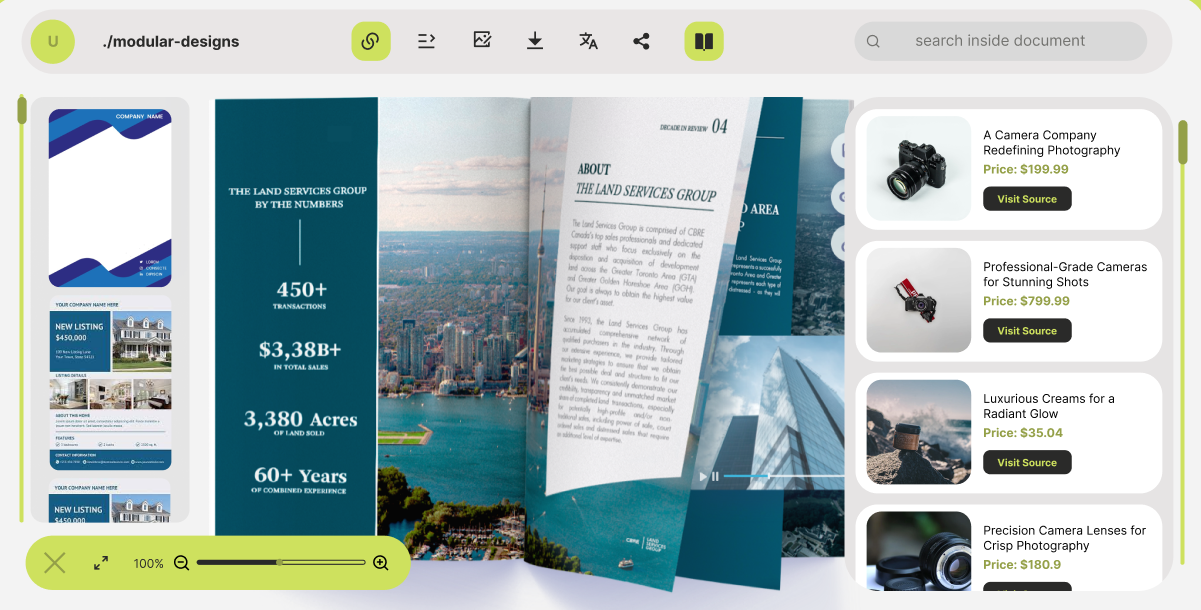The height and width of the screenshot is (610, 1201).
Task: Click the zoom level slider track
Action: (x=281, y=563)
